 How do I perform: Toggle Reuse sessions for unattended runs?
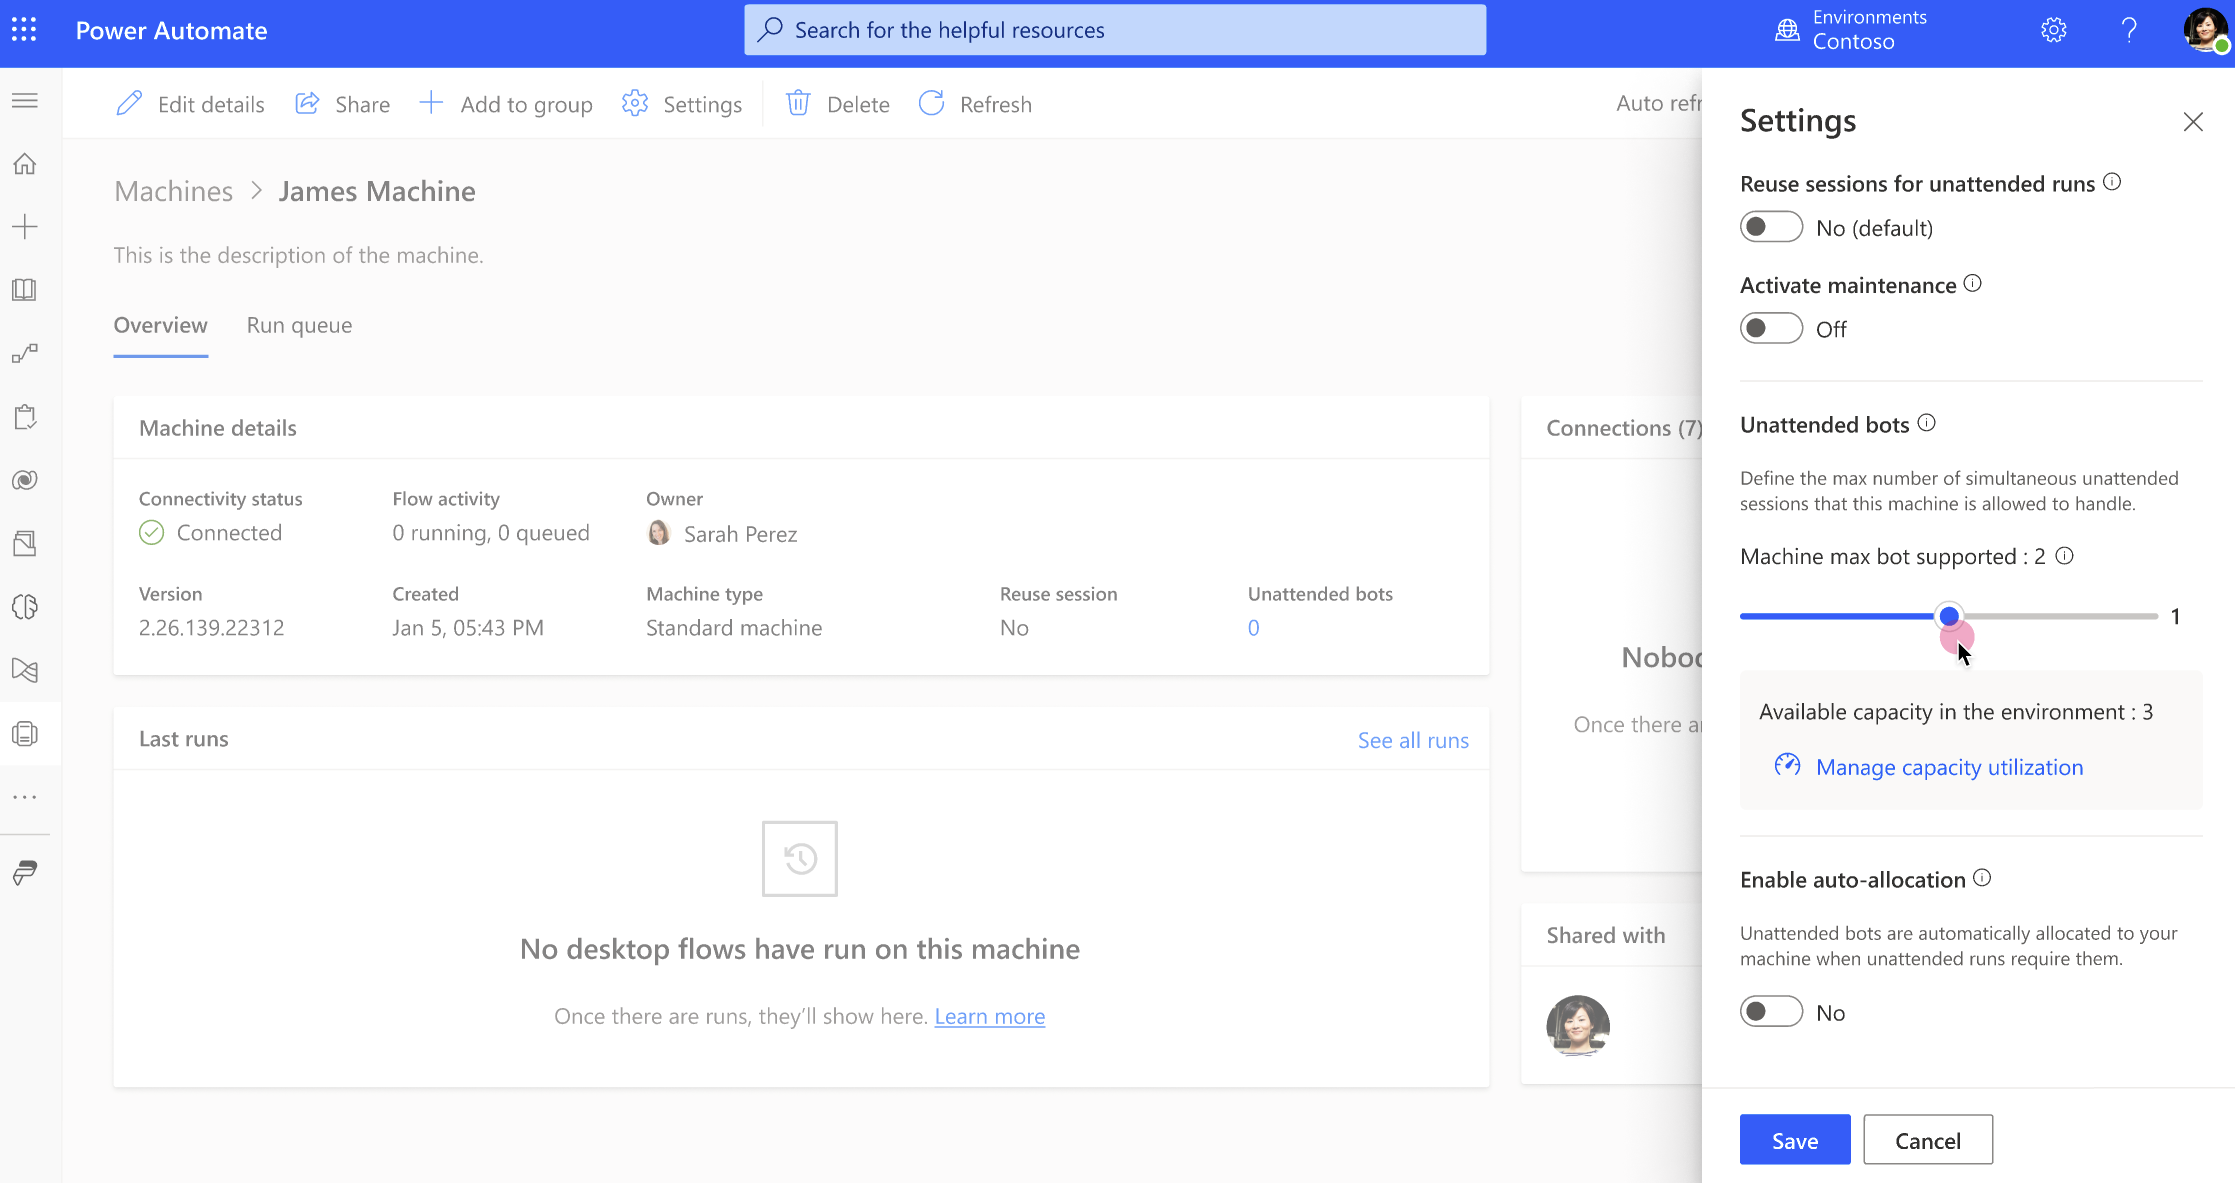coord(1769,228)
